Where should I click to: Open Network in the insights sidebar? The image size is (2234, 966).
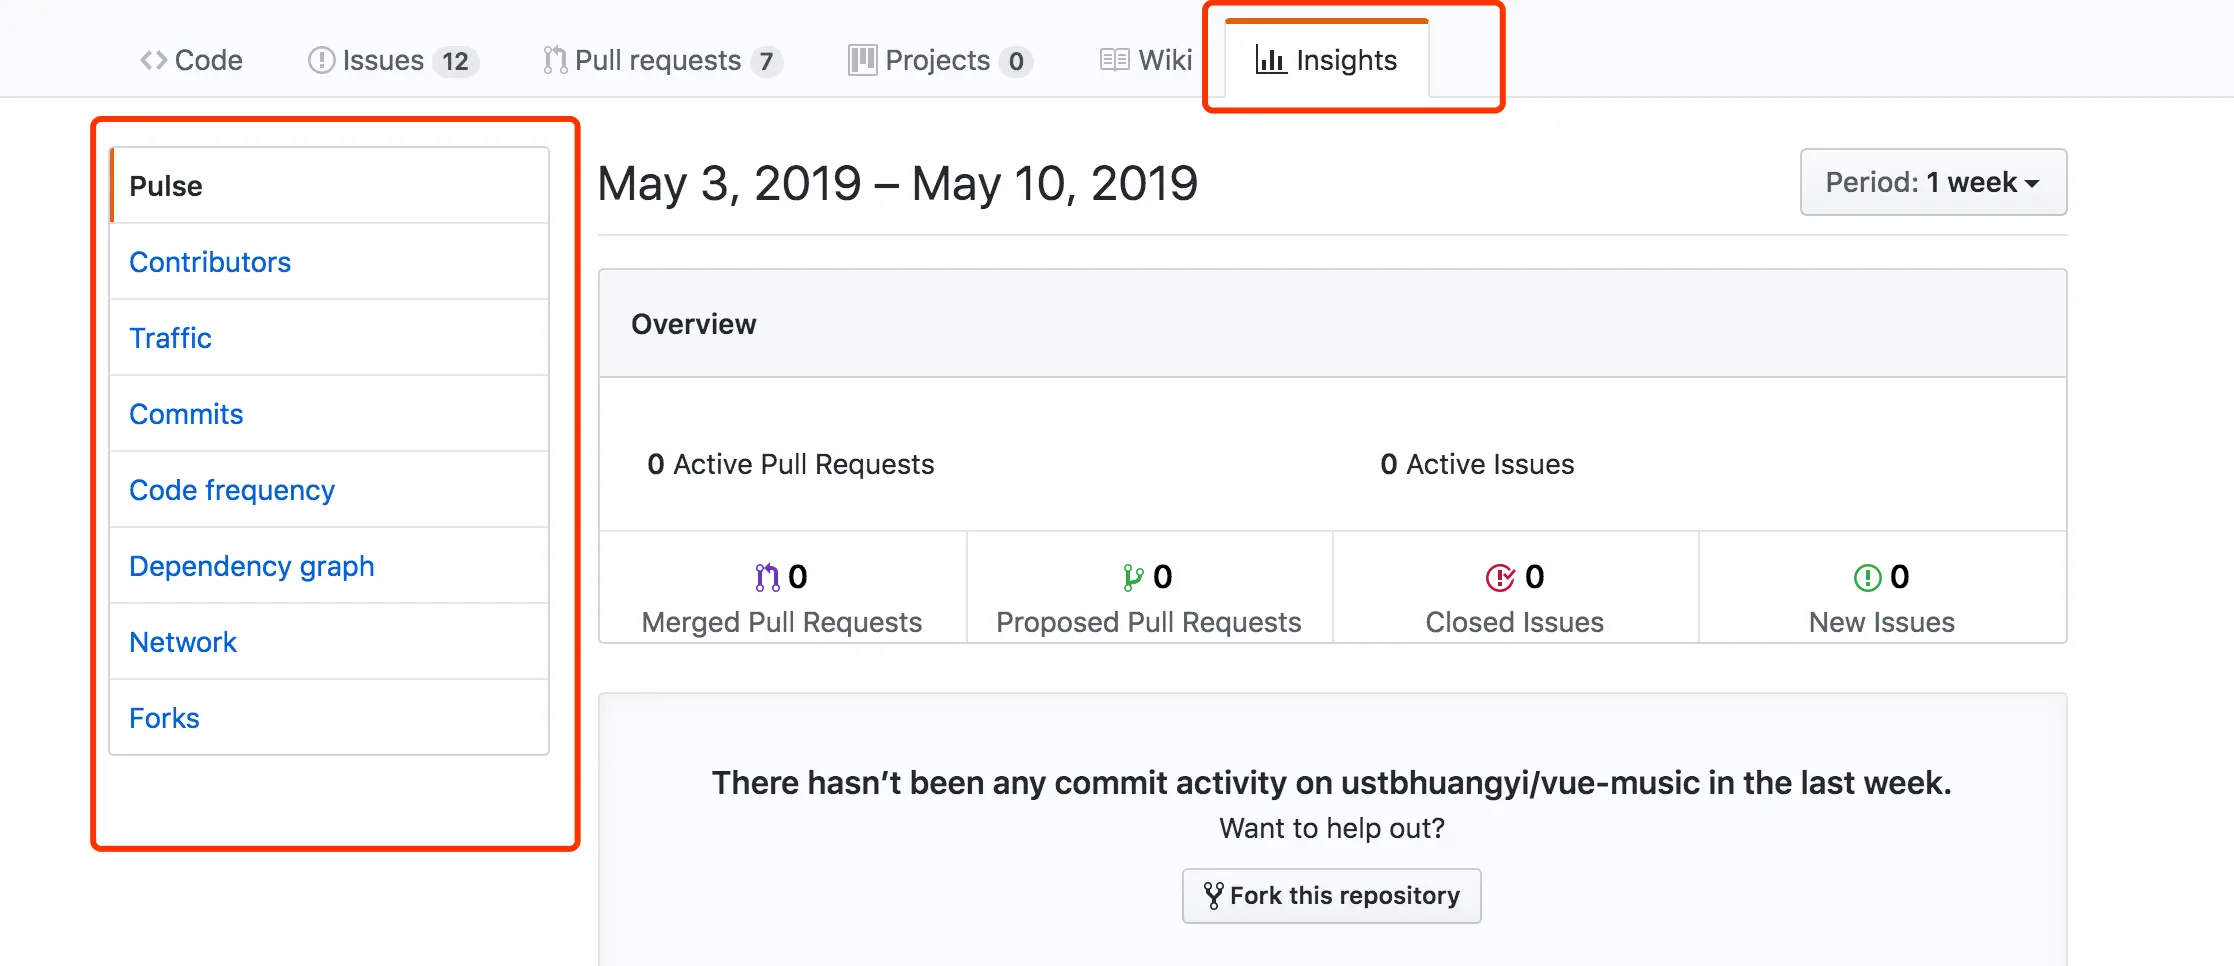[x=183, y=642]
